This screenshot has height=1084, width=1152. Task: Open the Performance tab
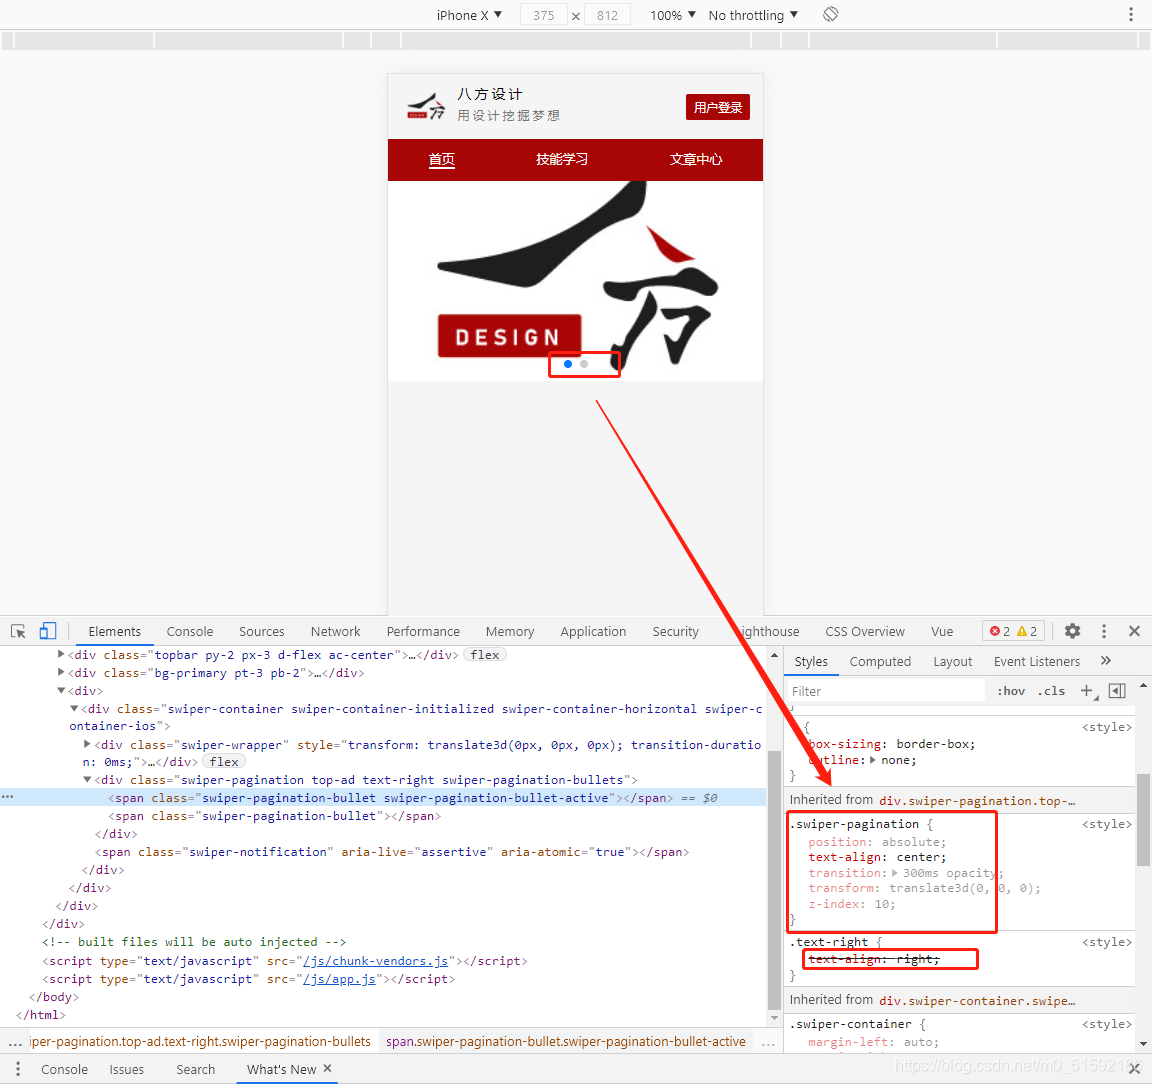423,631
